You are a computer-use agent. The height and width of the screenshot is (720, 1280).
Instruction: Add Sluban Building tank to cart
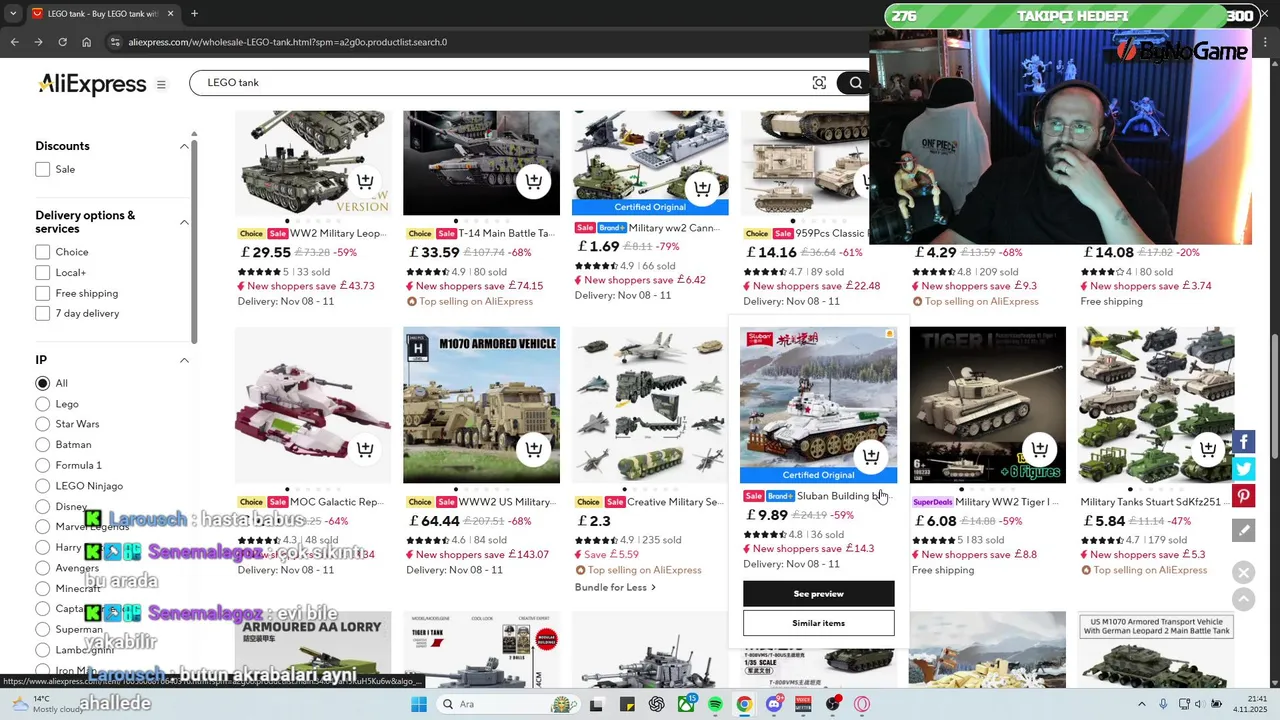pos(871,456)
